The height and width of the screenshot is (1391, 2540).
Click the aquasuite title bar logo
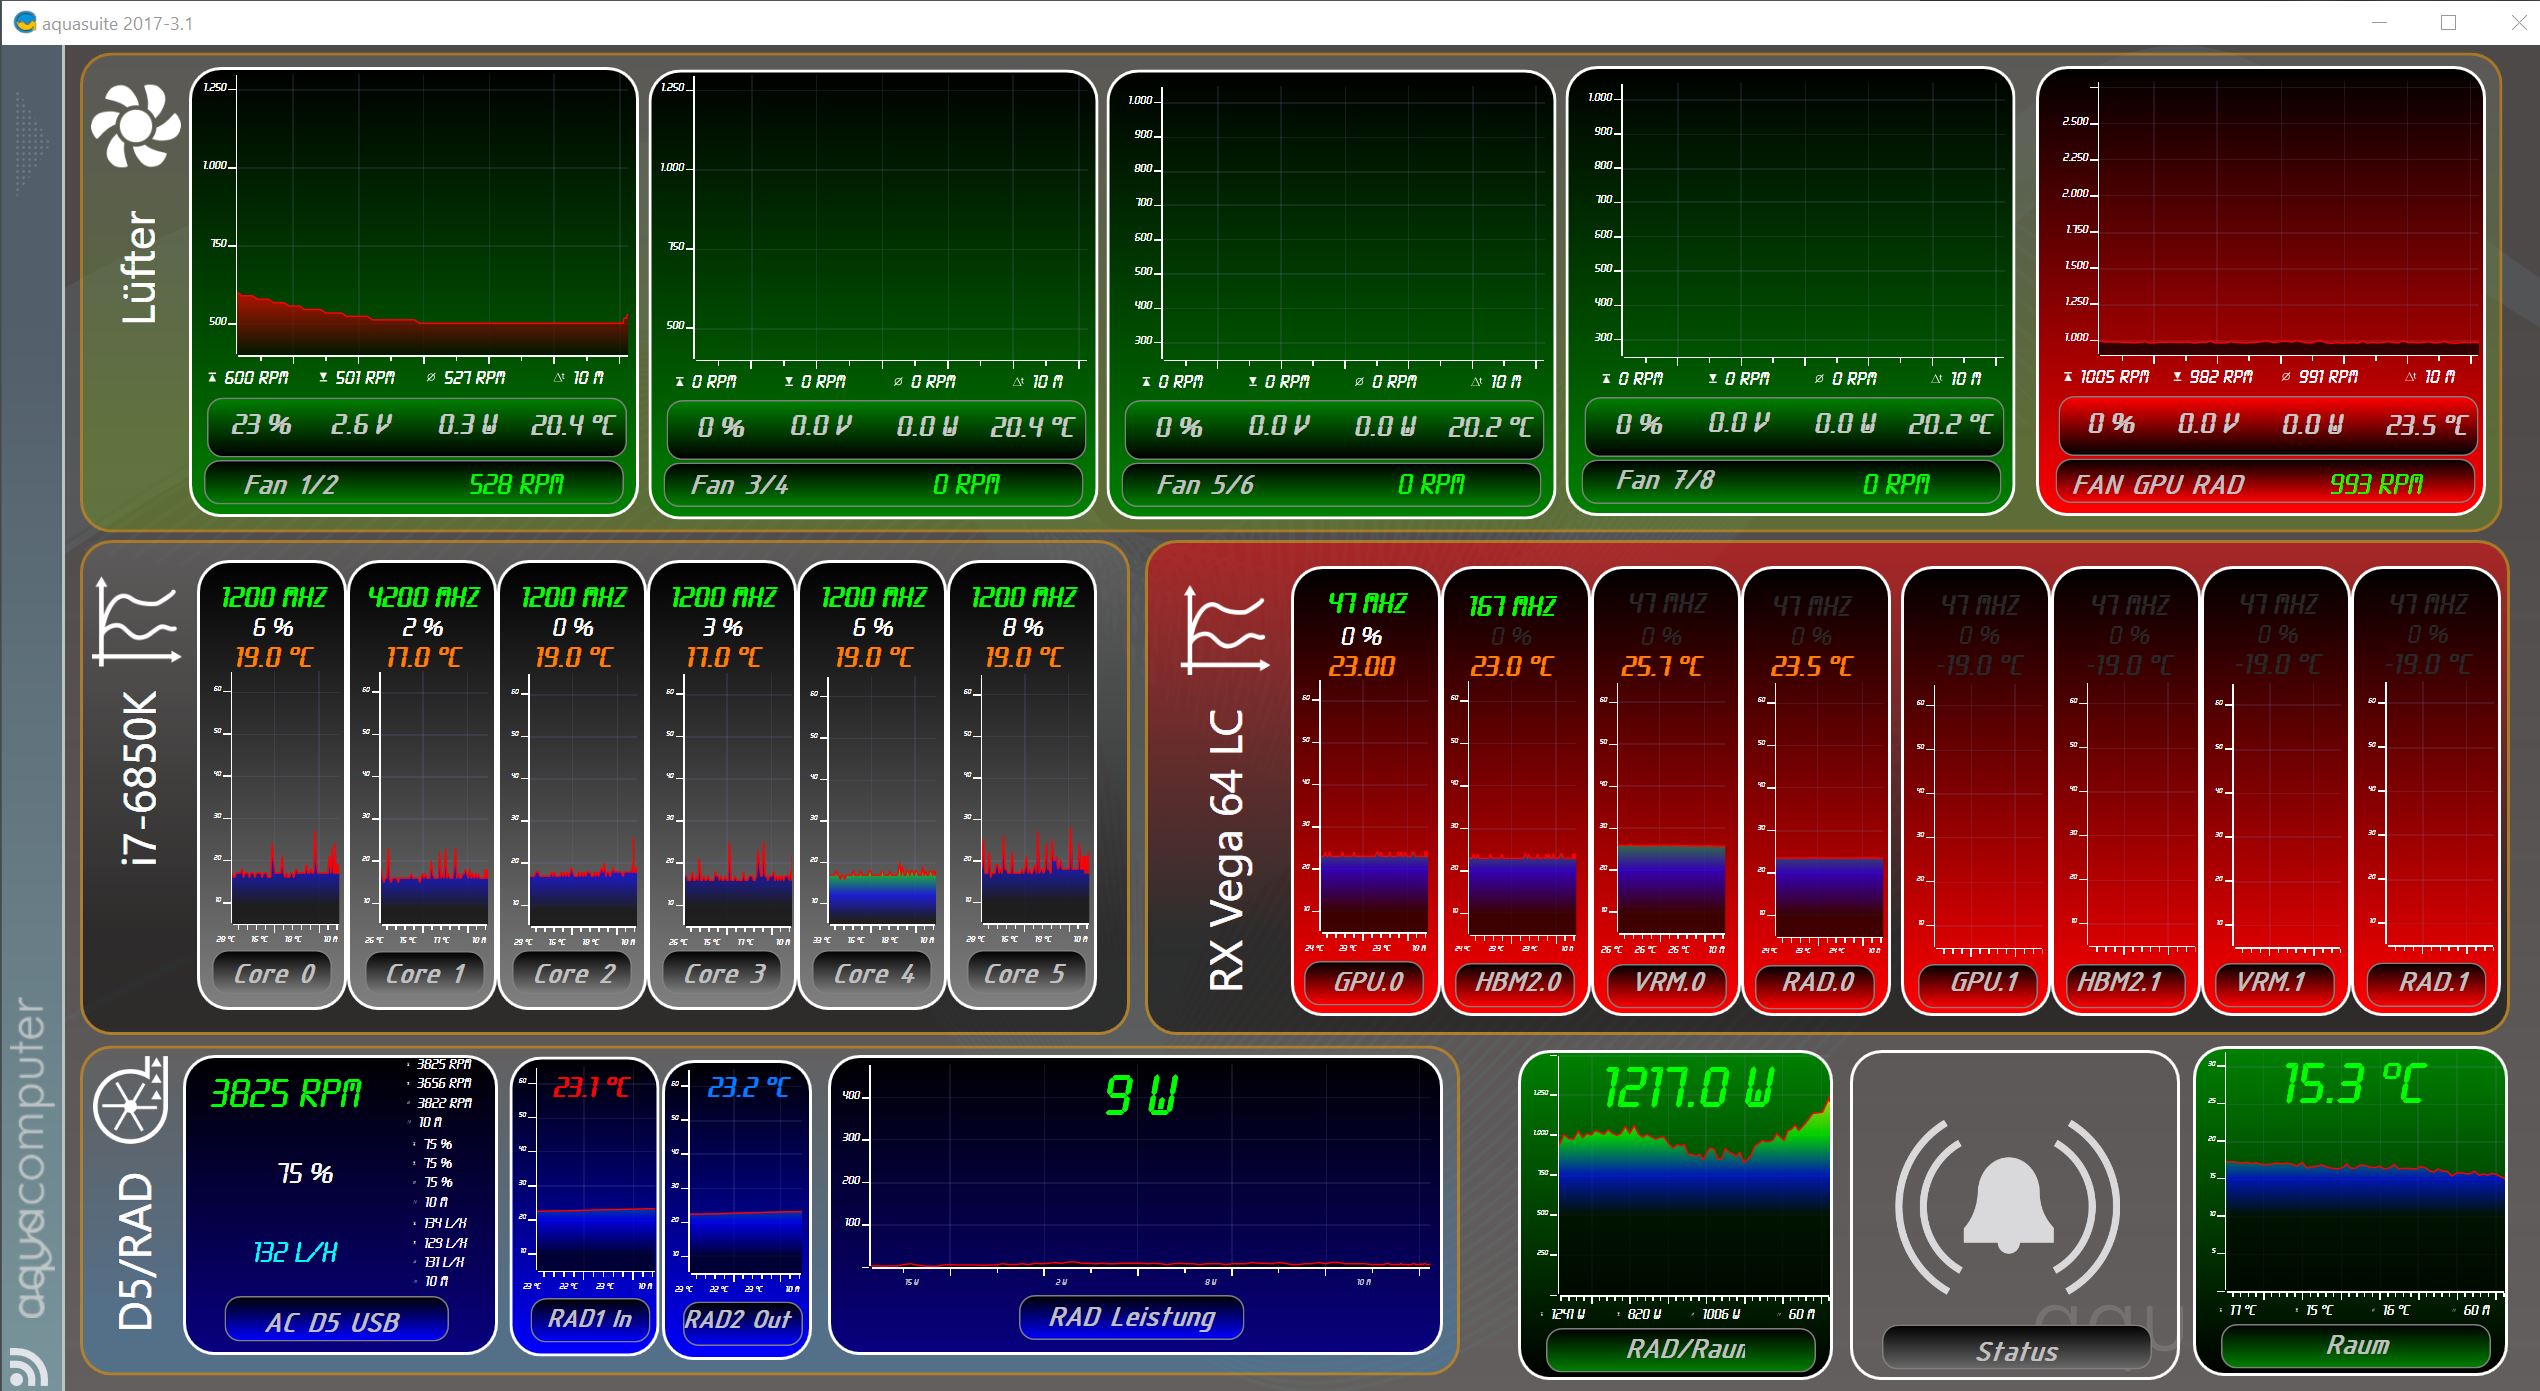point(24,23)
